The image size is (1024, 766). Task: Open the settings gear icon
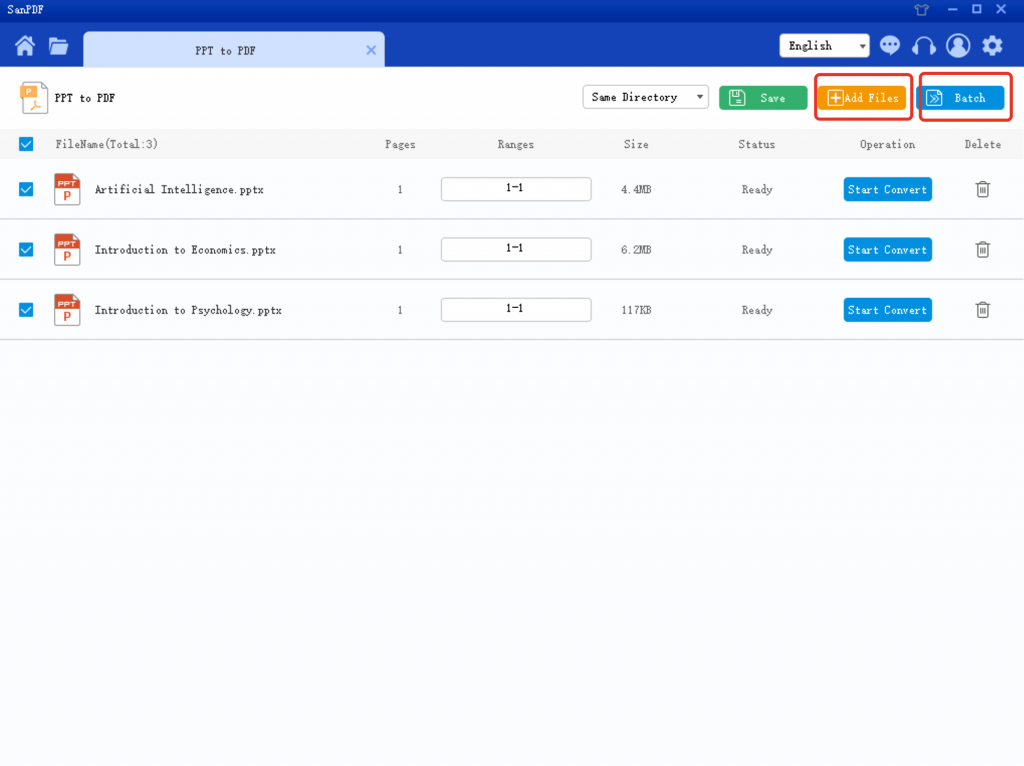click(x=992, y=46)
